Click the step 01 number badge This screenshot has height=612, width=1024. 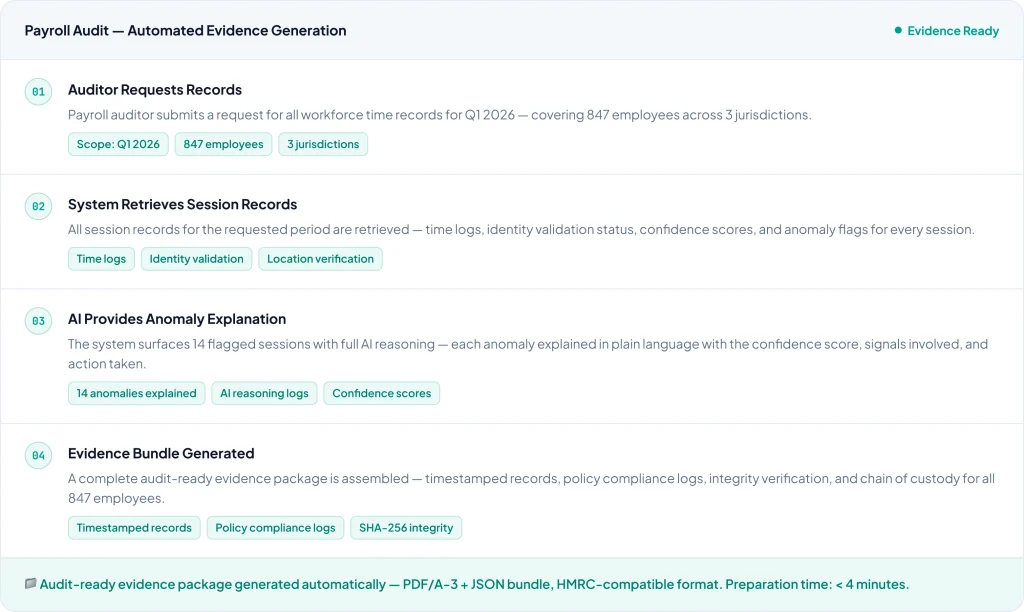click(38, 92)
